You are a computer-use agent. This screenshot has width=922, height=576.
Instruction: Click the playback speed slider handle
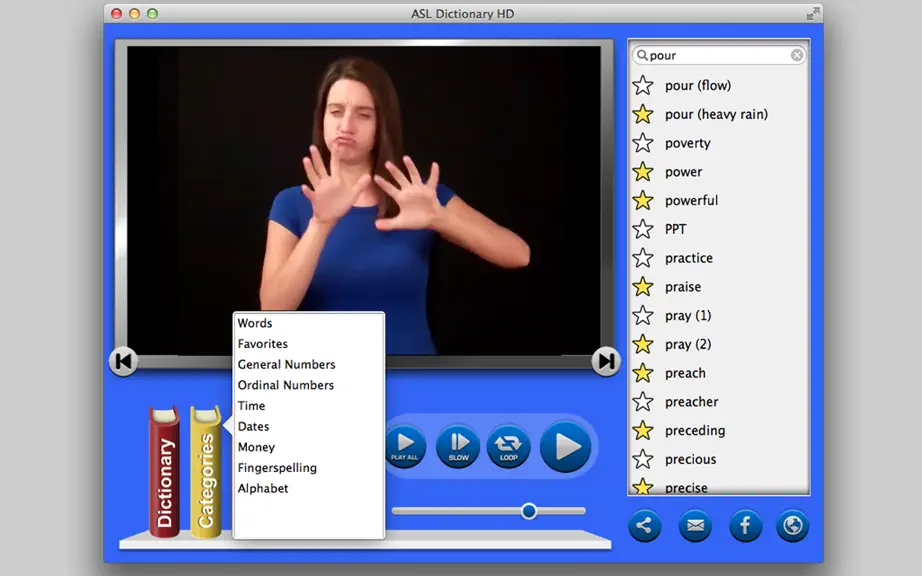click(529, 511)
